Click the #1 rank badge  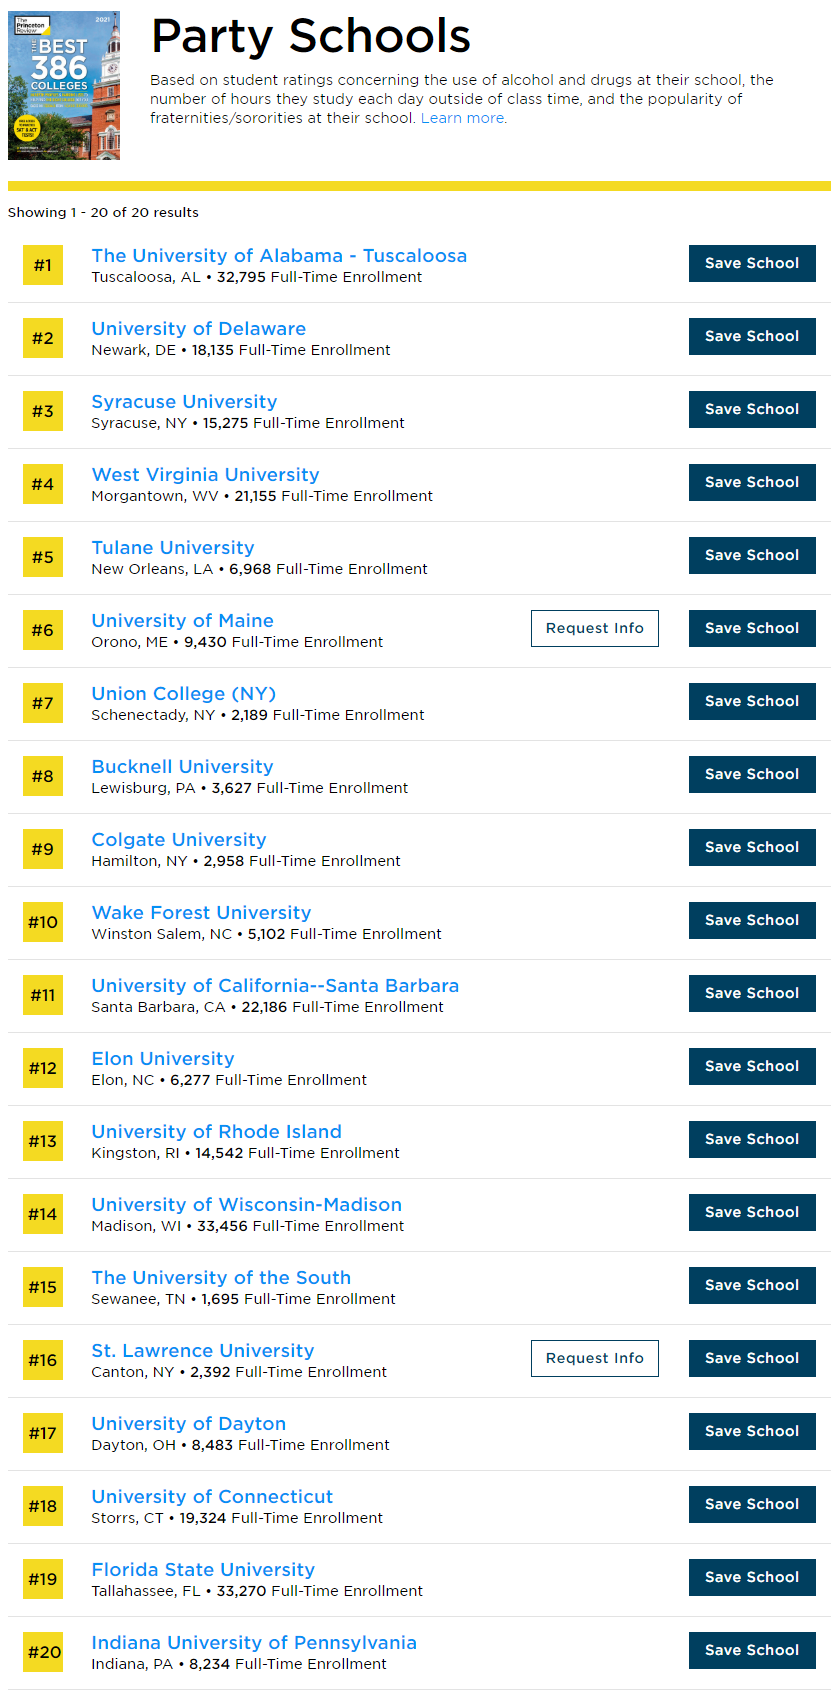click(43, 265)
